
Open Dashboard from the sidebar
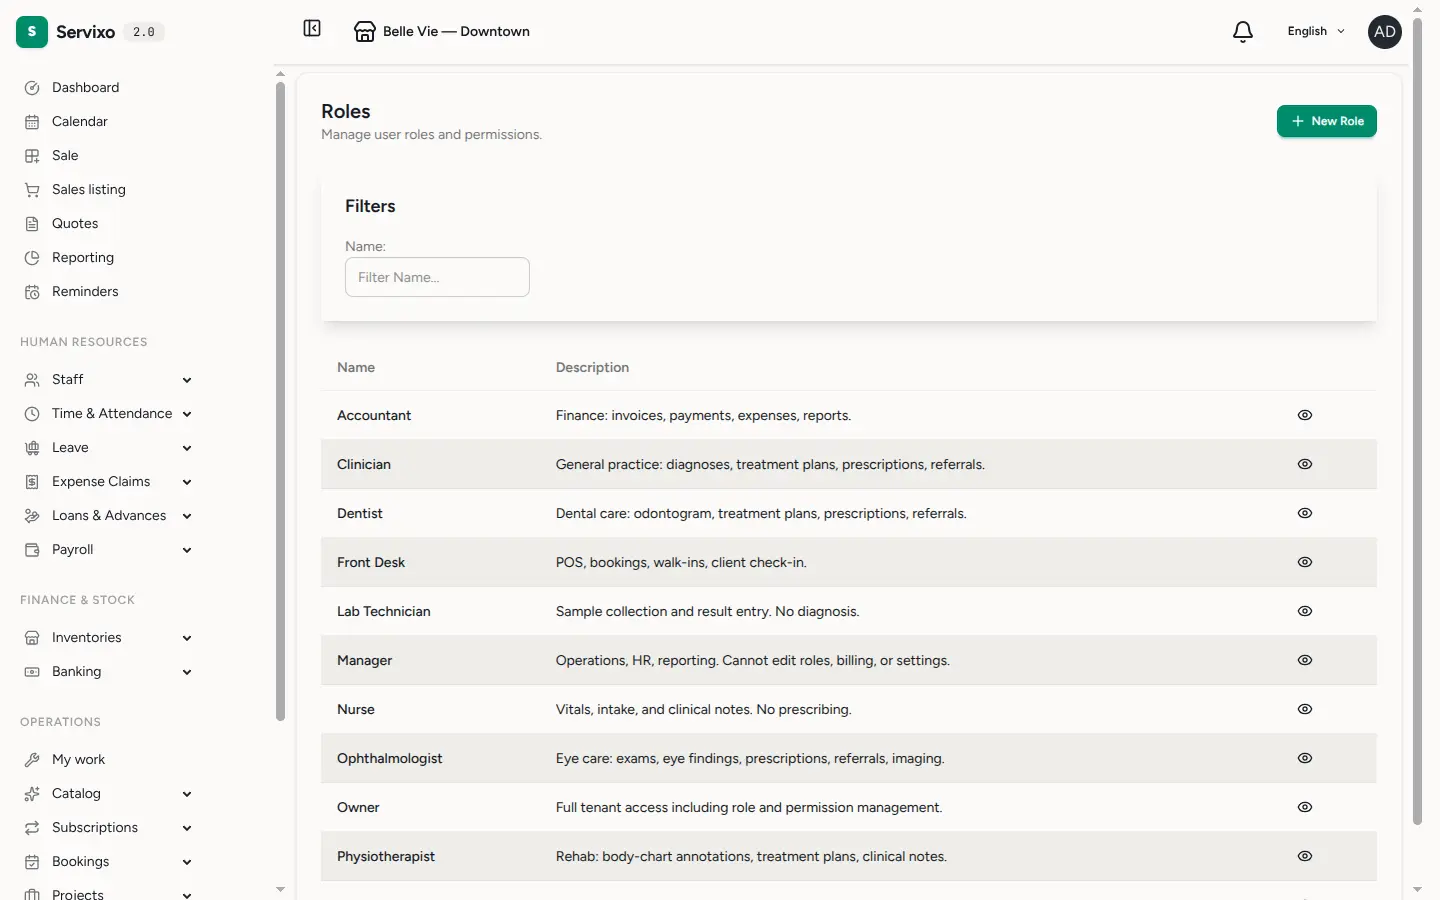pos(85,88)
